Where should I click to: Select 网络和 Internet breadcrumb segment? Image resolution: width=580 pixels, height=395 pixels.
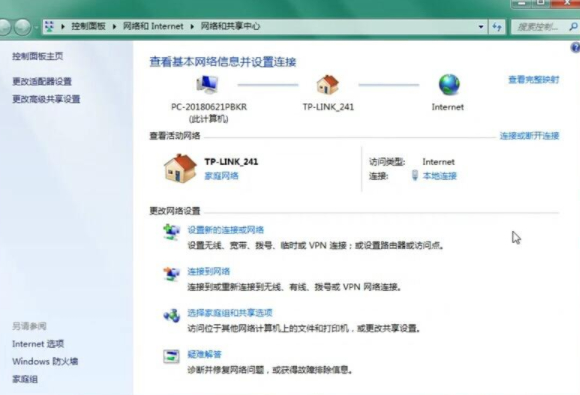[153, 26]
